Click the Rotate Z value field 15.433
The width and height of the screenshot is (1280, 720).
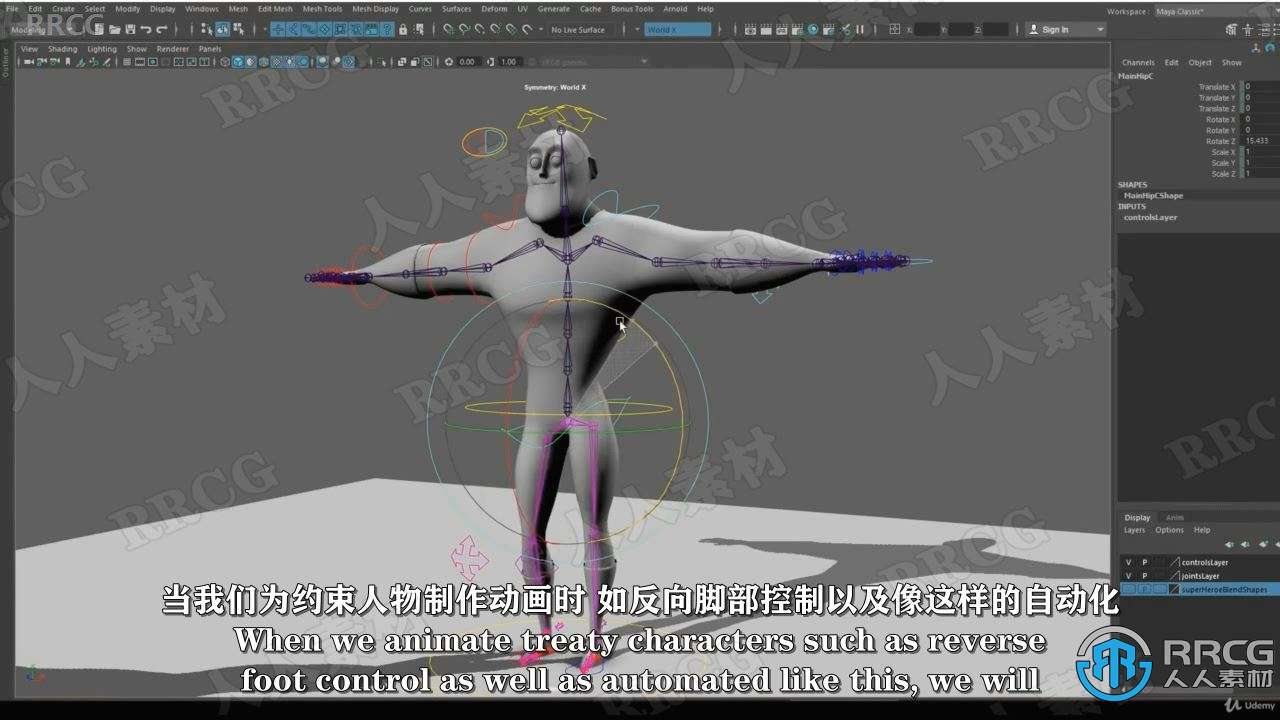[x=1260, y=141]
